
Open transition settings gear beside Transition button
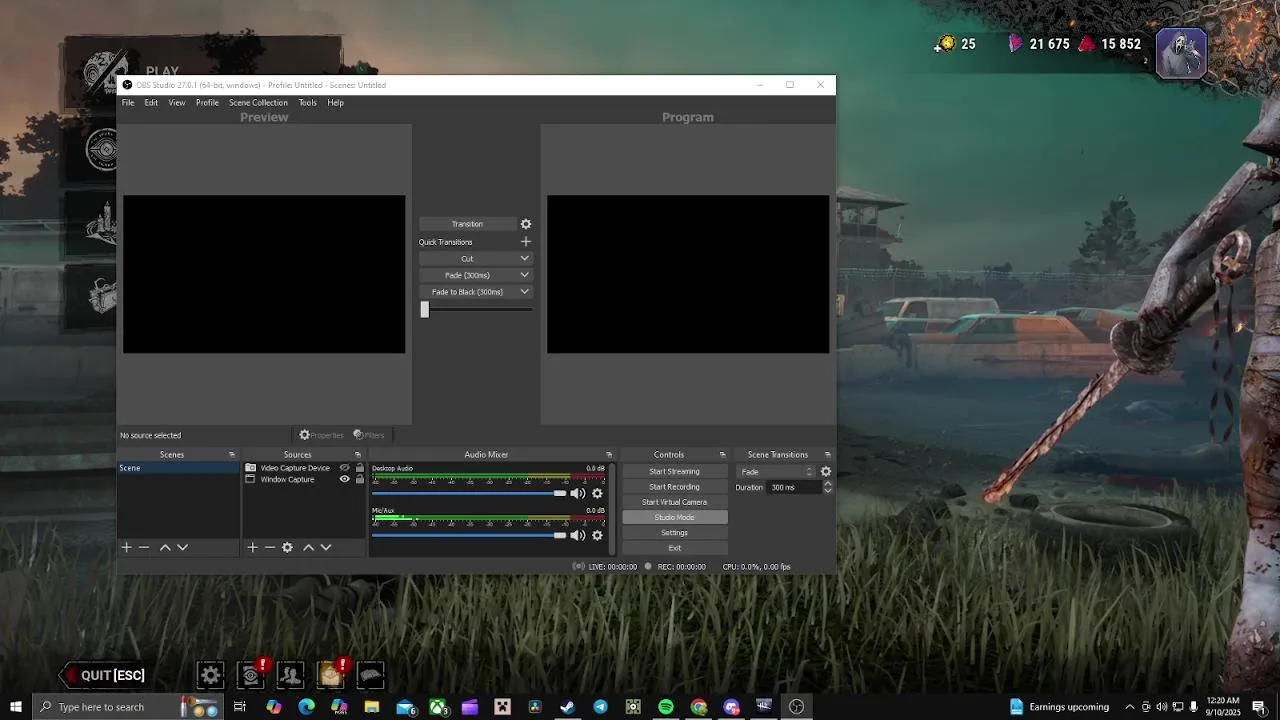click(x=526, y=224)
